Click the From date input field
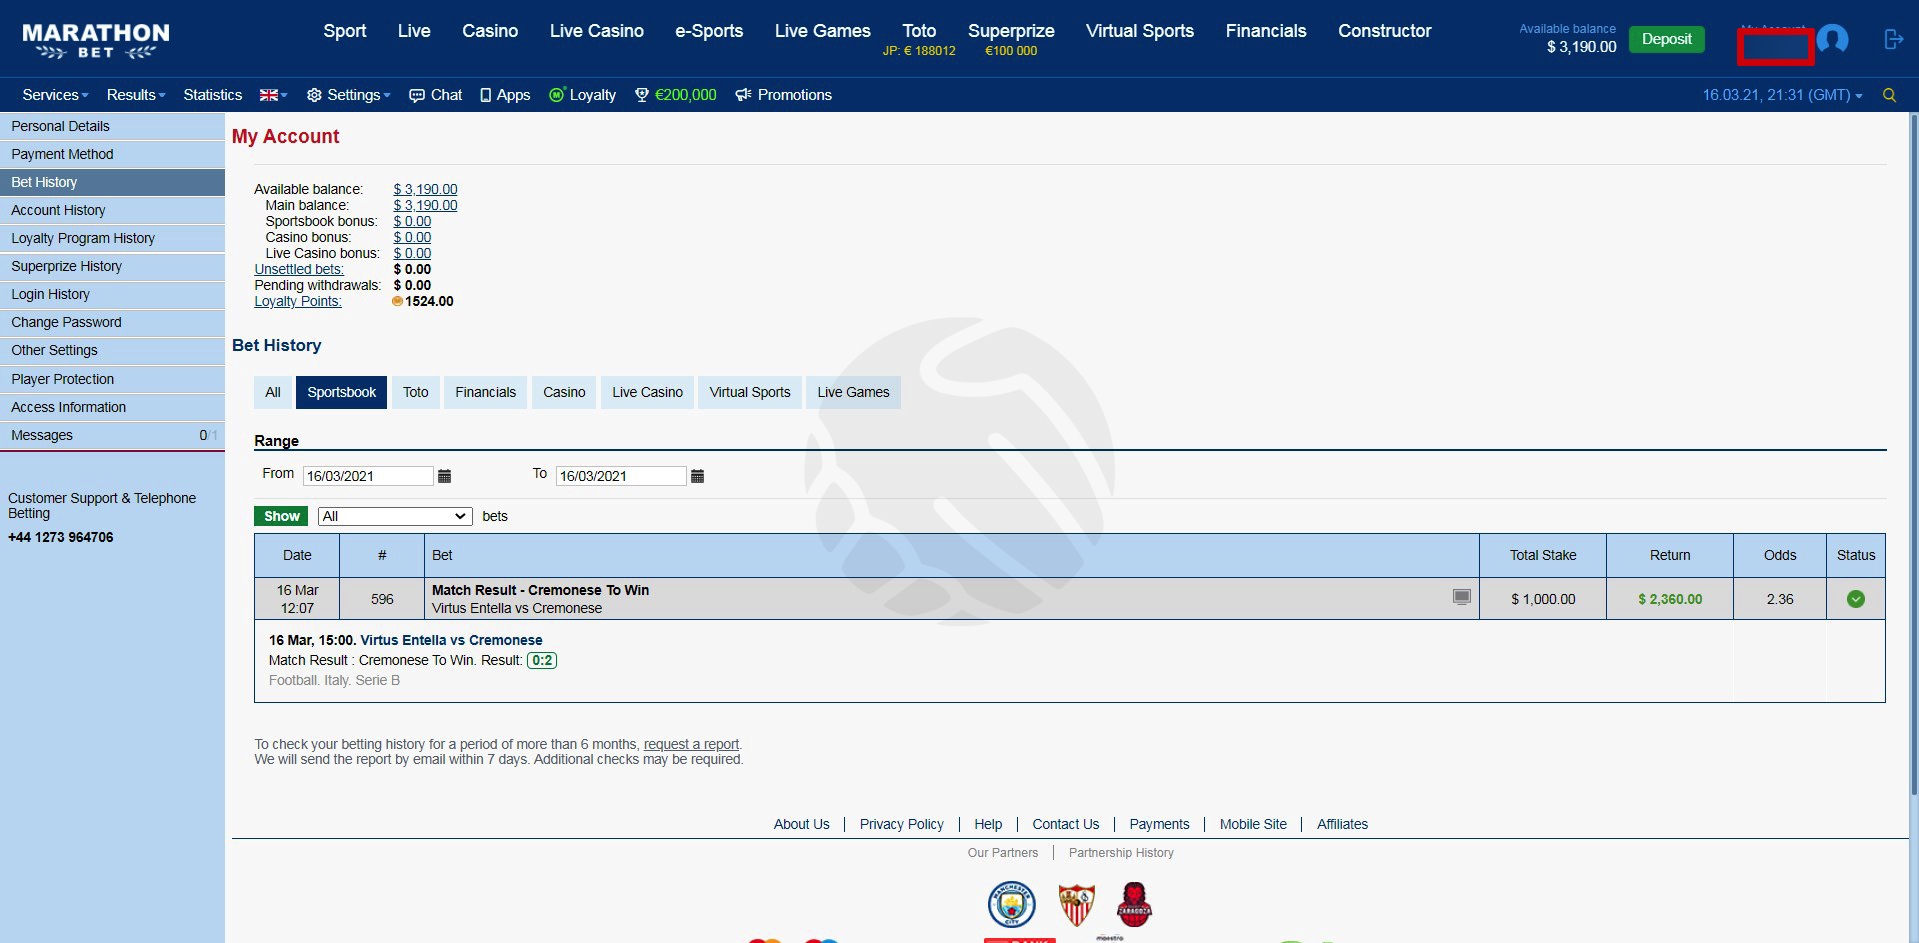Viewport: 1919px width, 943px height. 368,476
